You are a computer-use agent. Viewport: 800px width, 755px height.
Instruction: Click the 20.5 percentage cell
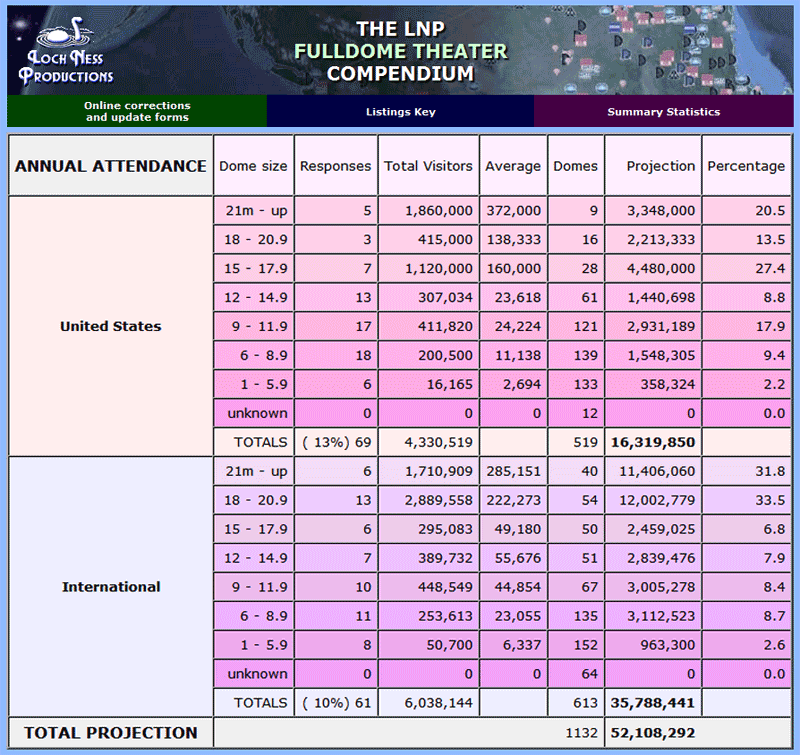(x=746, y=210)
